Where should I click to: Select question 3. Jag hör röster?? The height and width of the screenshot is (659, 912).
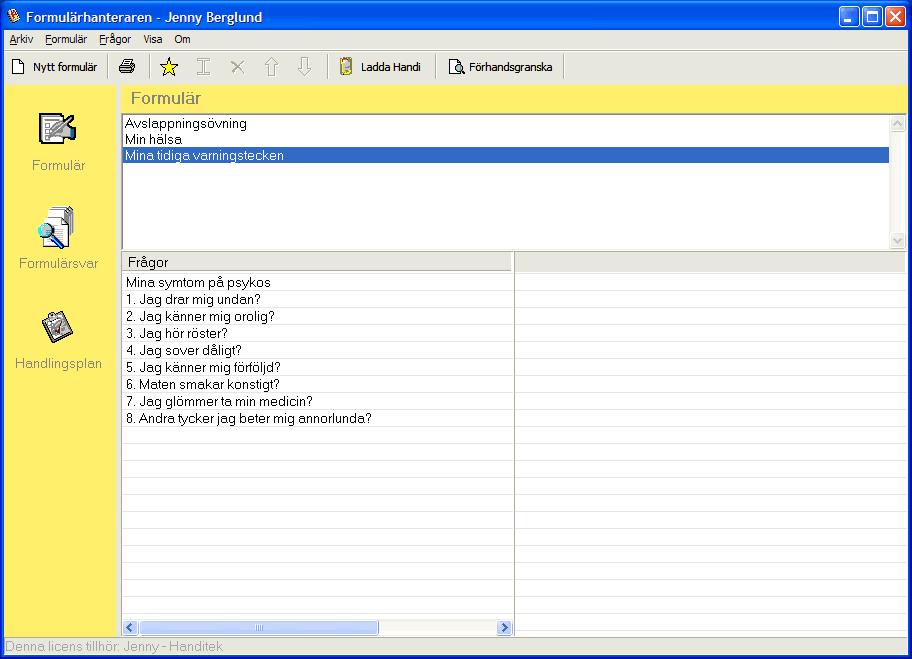[318, 333]
